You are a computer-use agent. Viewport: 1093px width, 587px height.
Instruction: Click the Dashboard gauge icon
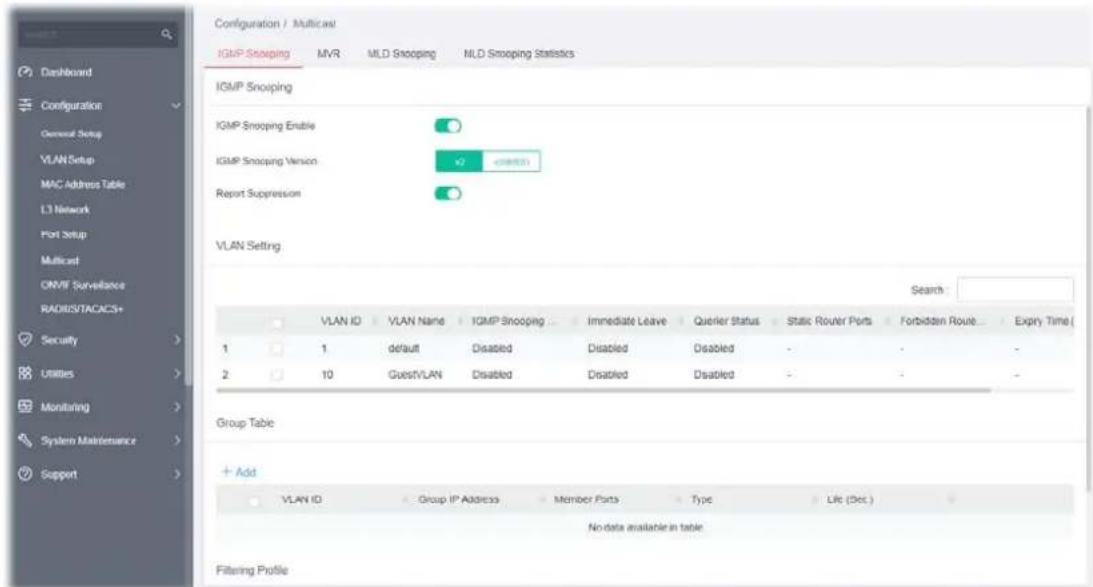(25, 72)
